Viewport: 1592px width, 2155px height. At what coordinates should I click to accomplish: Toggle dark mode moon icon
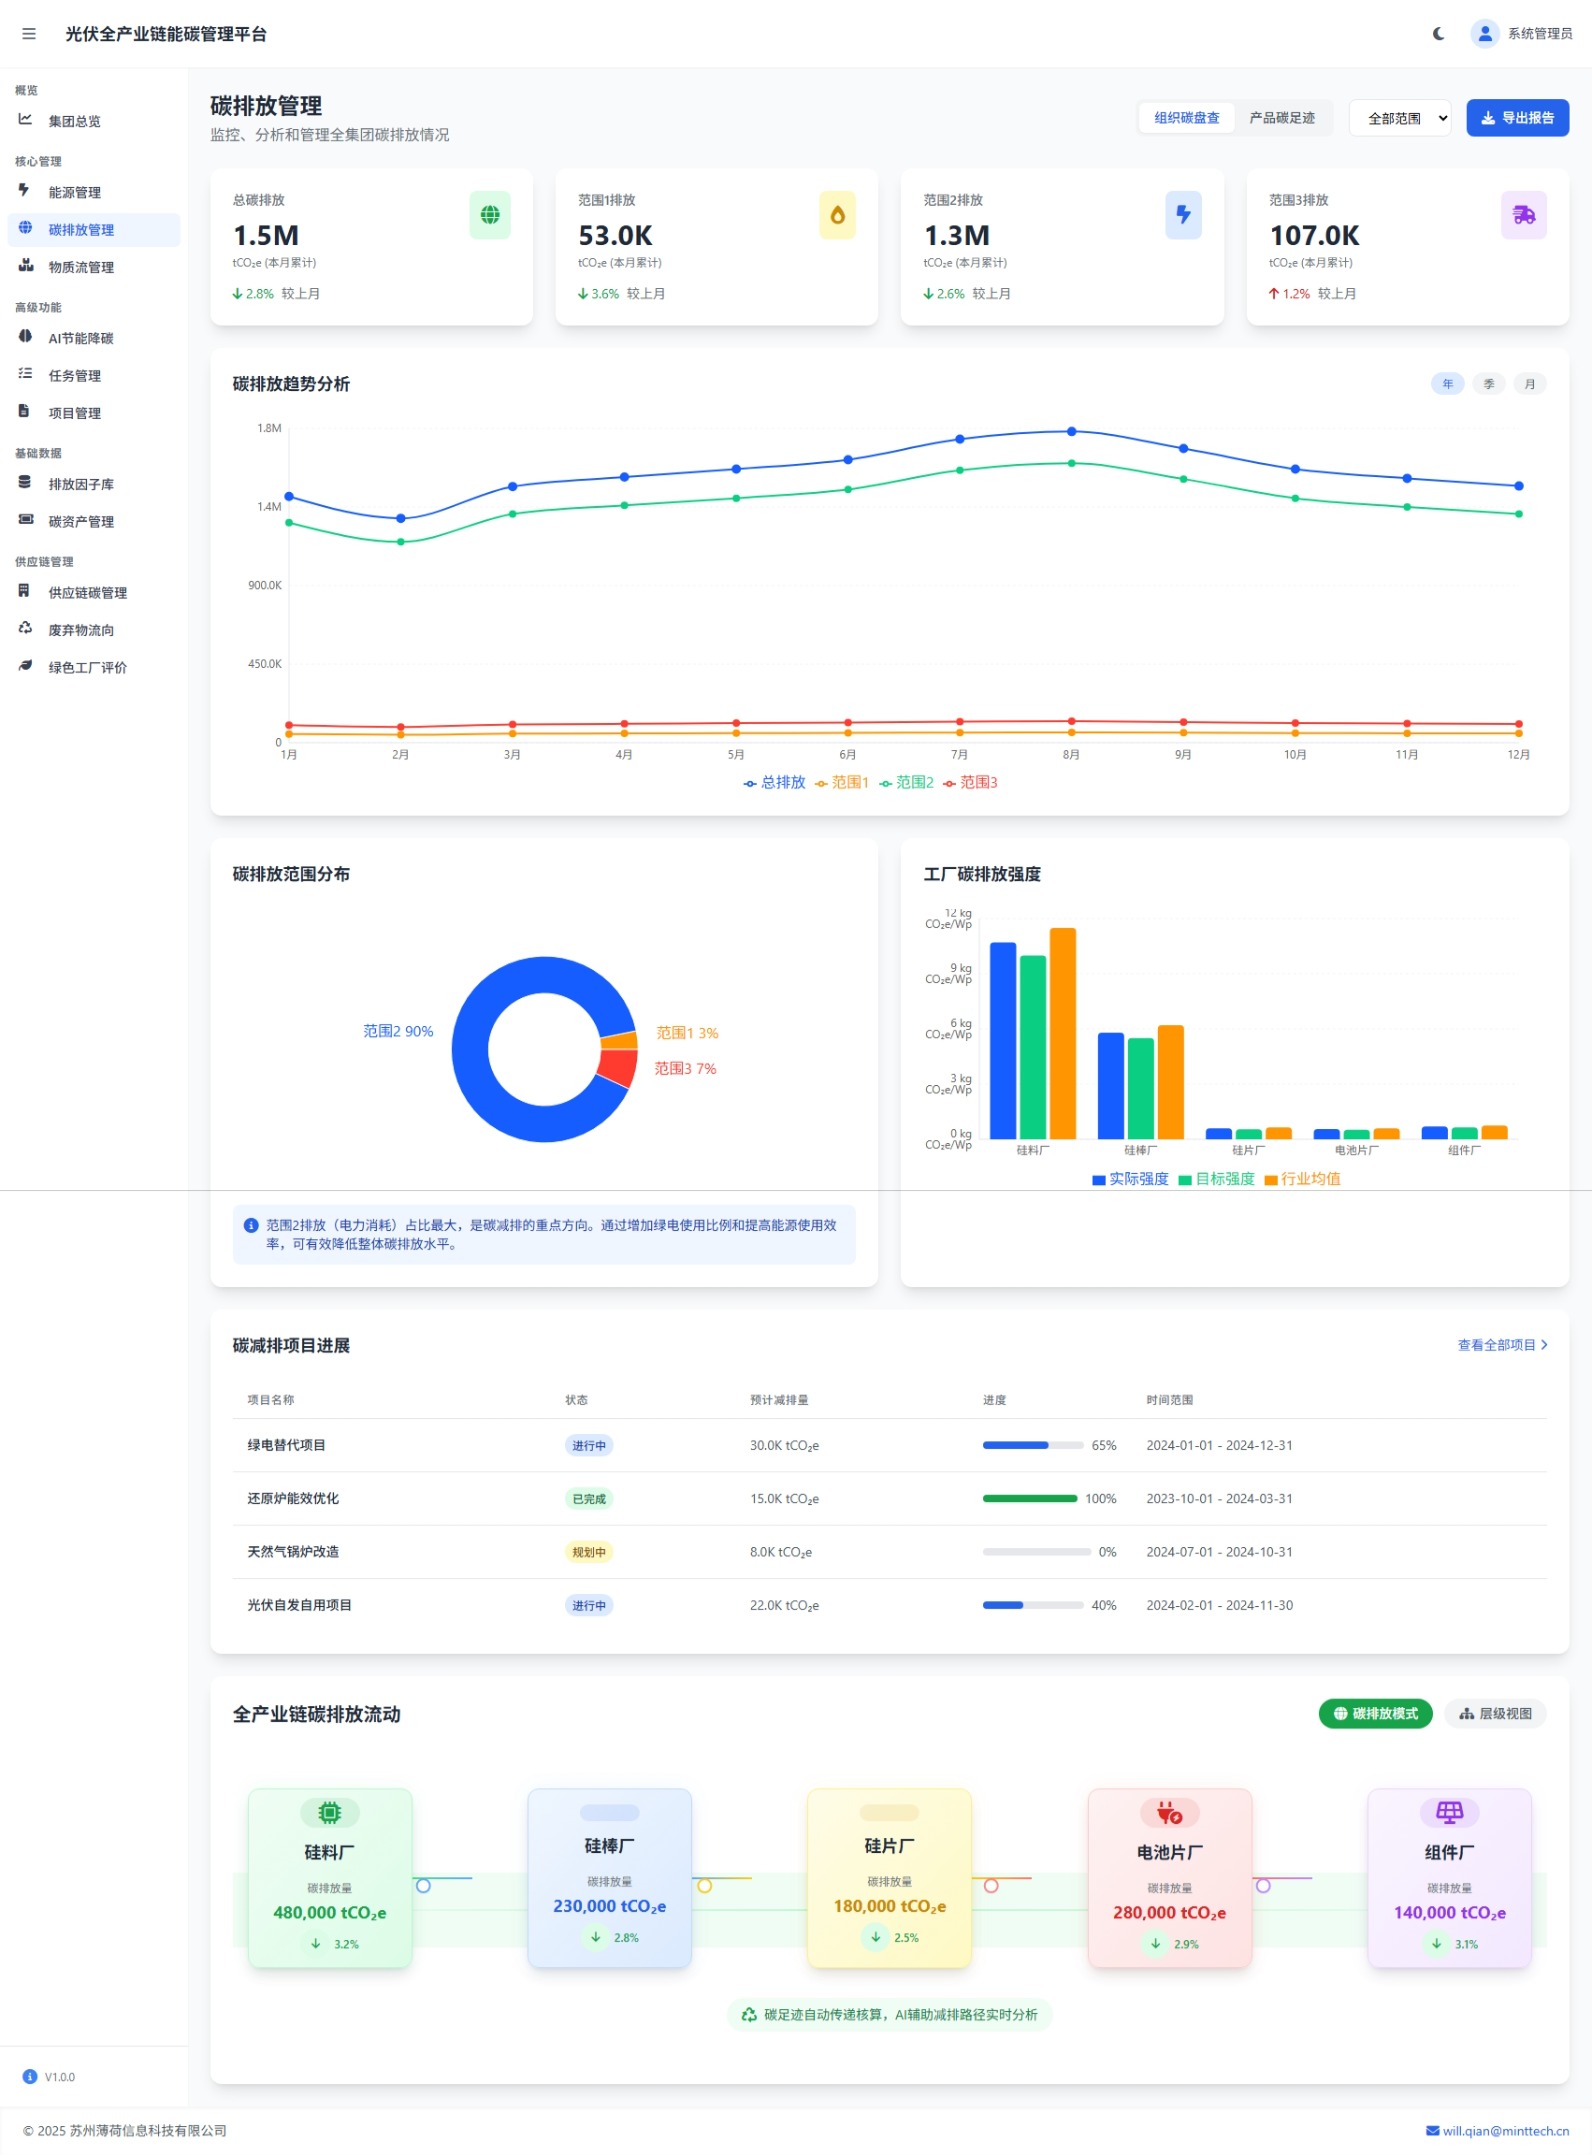click(x=1438, y=34)
